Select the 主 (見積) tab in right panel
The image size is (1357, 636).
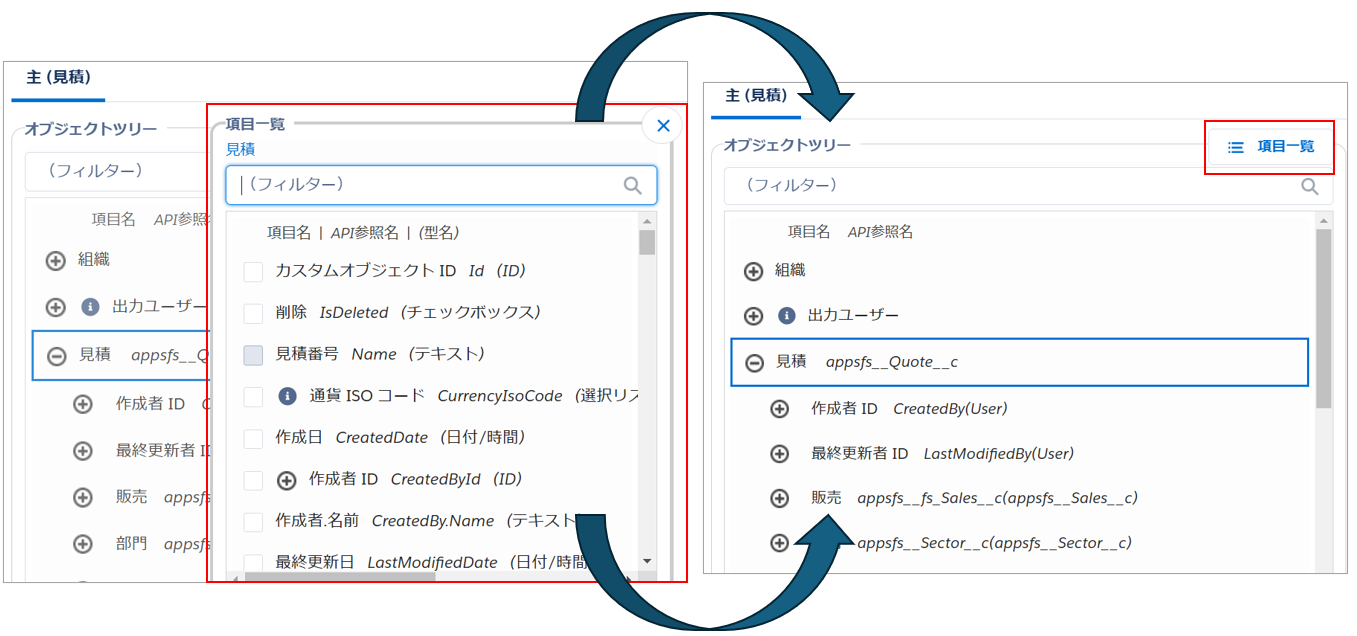[x=756, y=96]
